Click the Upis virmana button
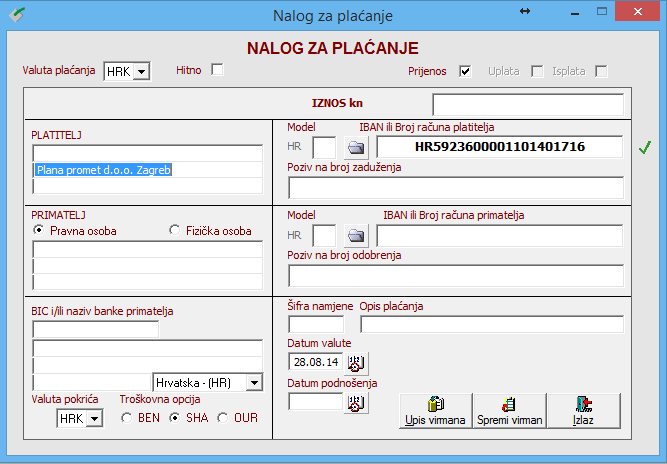This screenshot has height=464, width=667. [x=436, y=410]
